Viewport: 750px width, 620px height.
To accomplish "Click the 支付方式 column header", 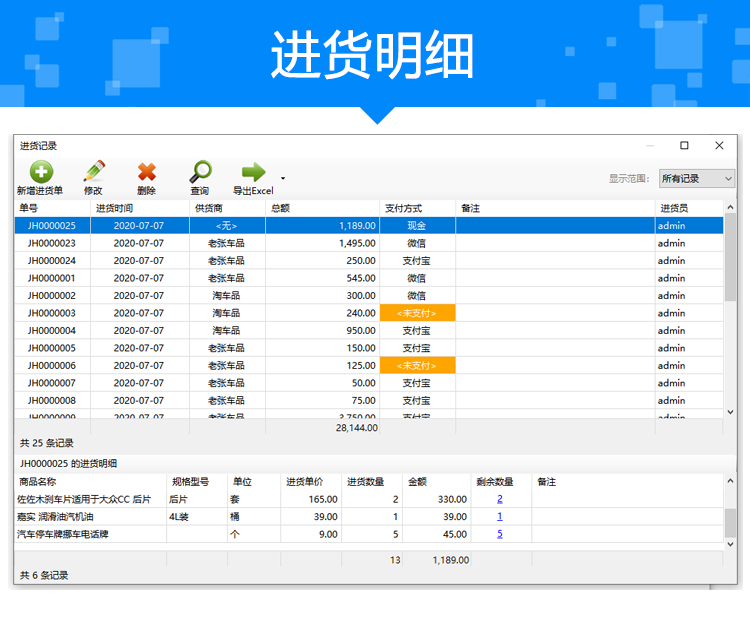I will pos(417,208).
